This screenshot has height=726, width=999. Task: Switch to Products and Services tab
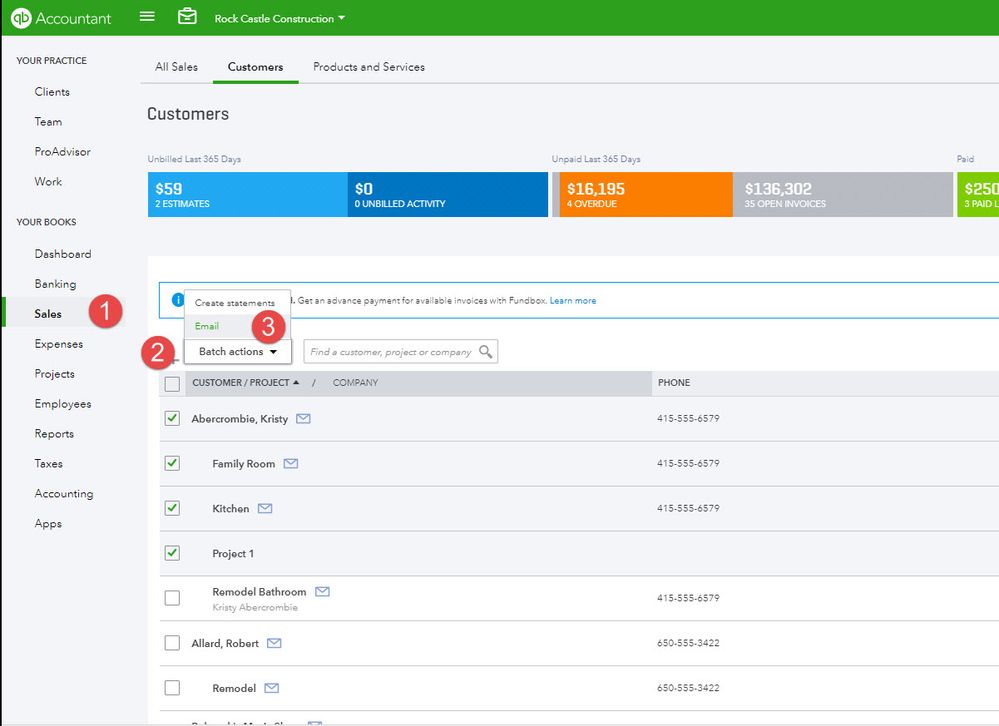coord(368,67)
